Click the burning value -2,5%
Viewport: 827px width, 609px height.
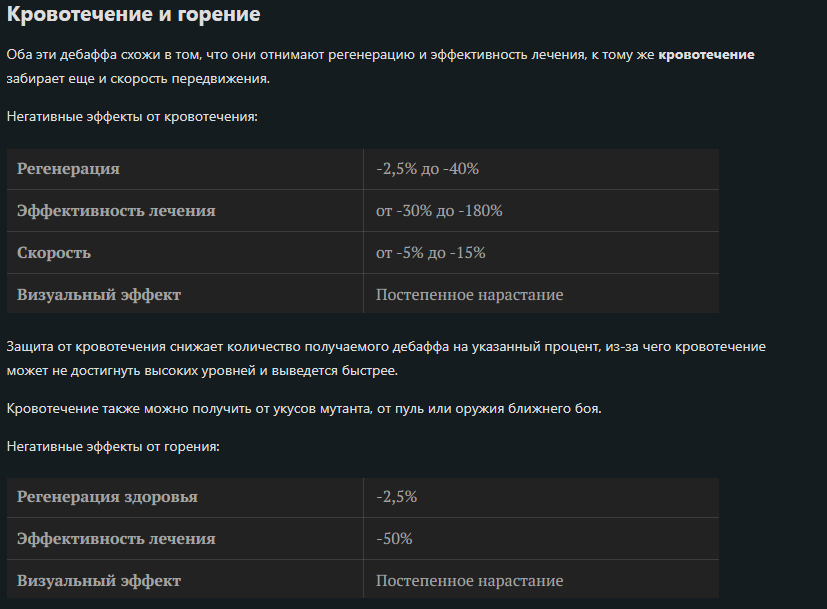click(397, 497)
